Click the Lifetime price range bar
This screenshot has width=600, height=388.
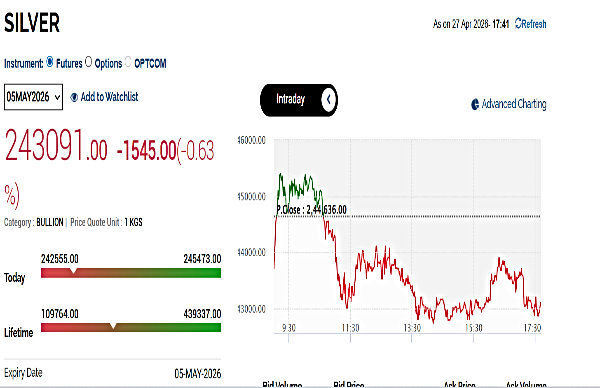pos(131,328)
